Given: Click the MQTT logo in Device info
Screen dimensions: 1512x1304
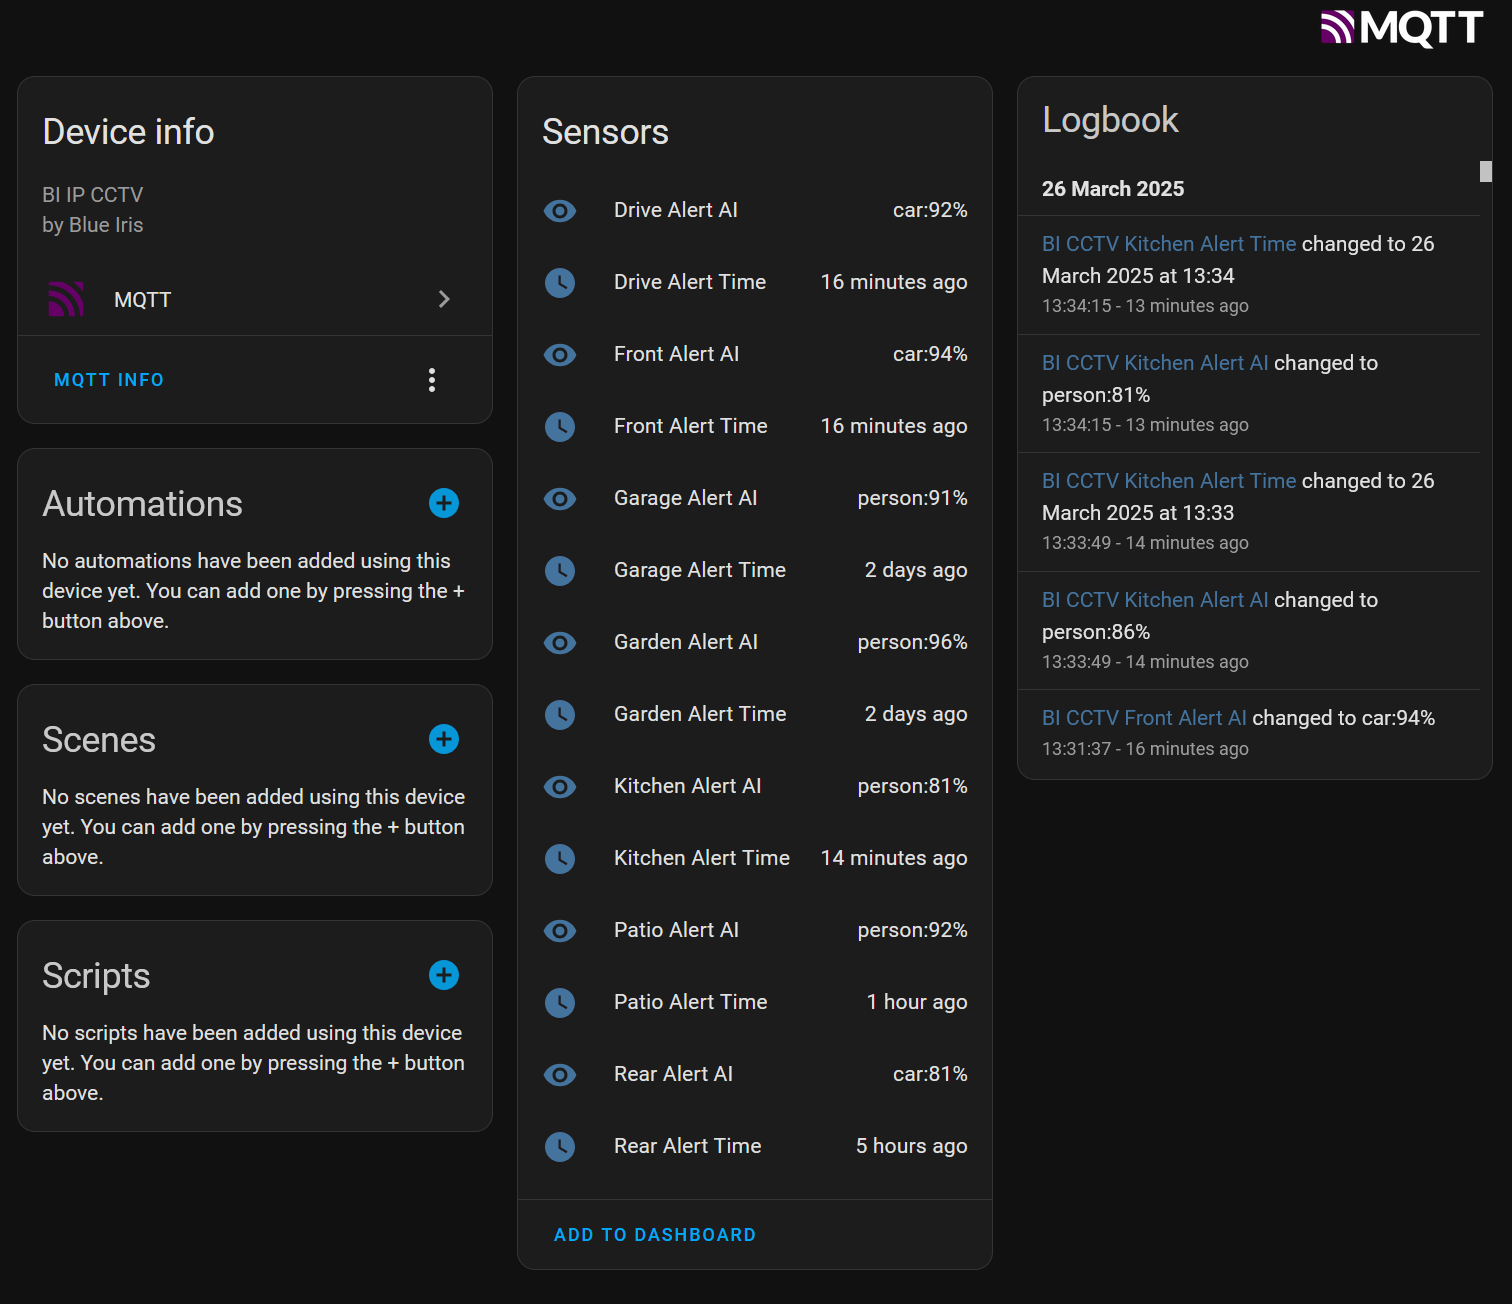Looking at the screenshot, I should pyautogui.click(x=65, y=298).
